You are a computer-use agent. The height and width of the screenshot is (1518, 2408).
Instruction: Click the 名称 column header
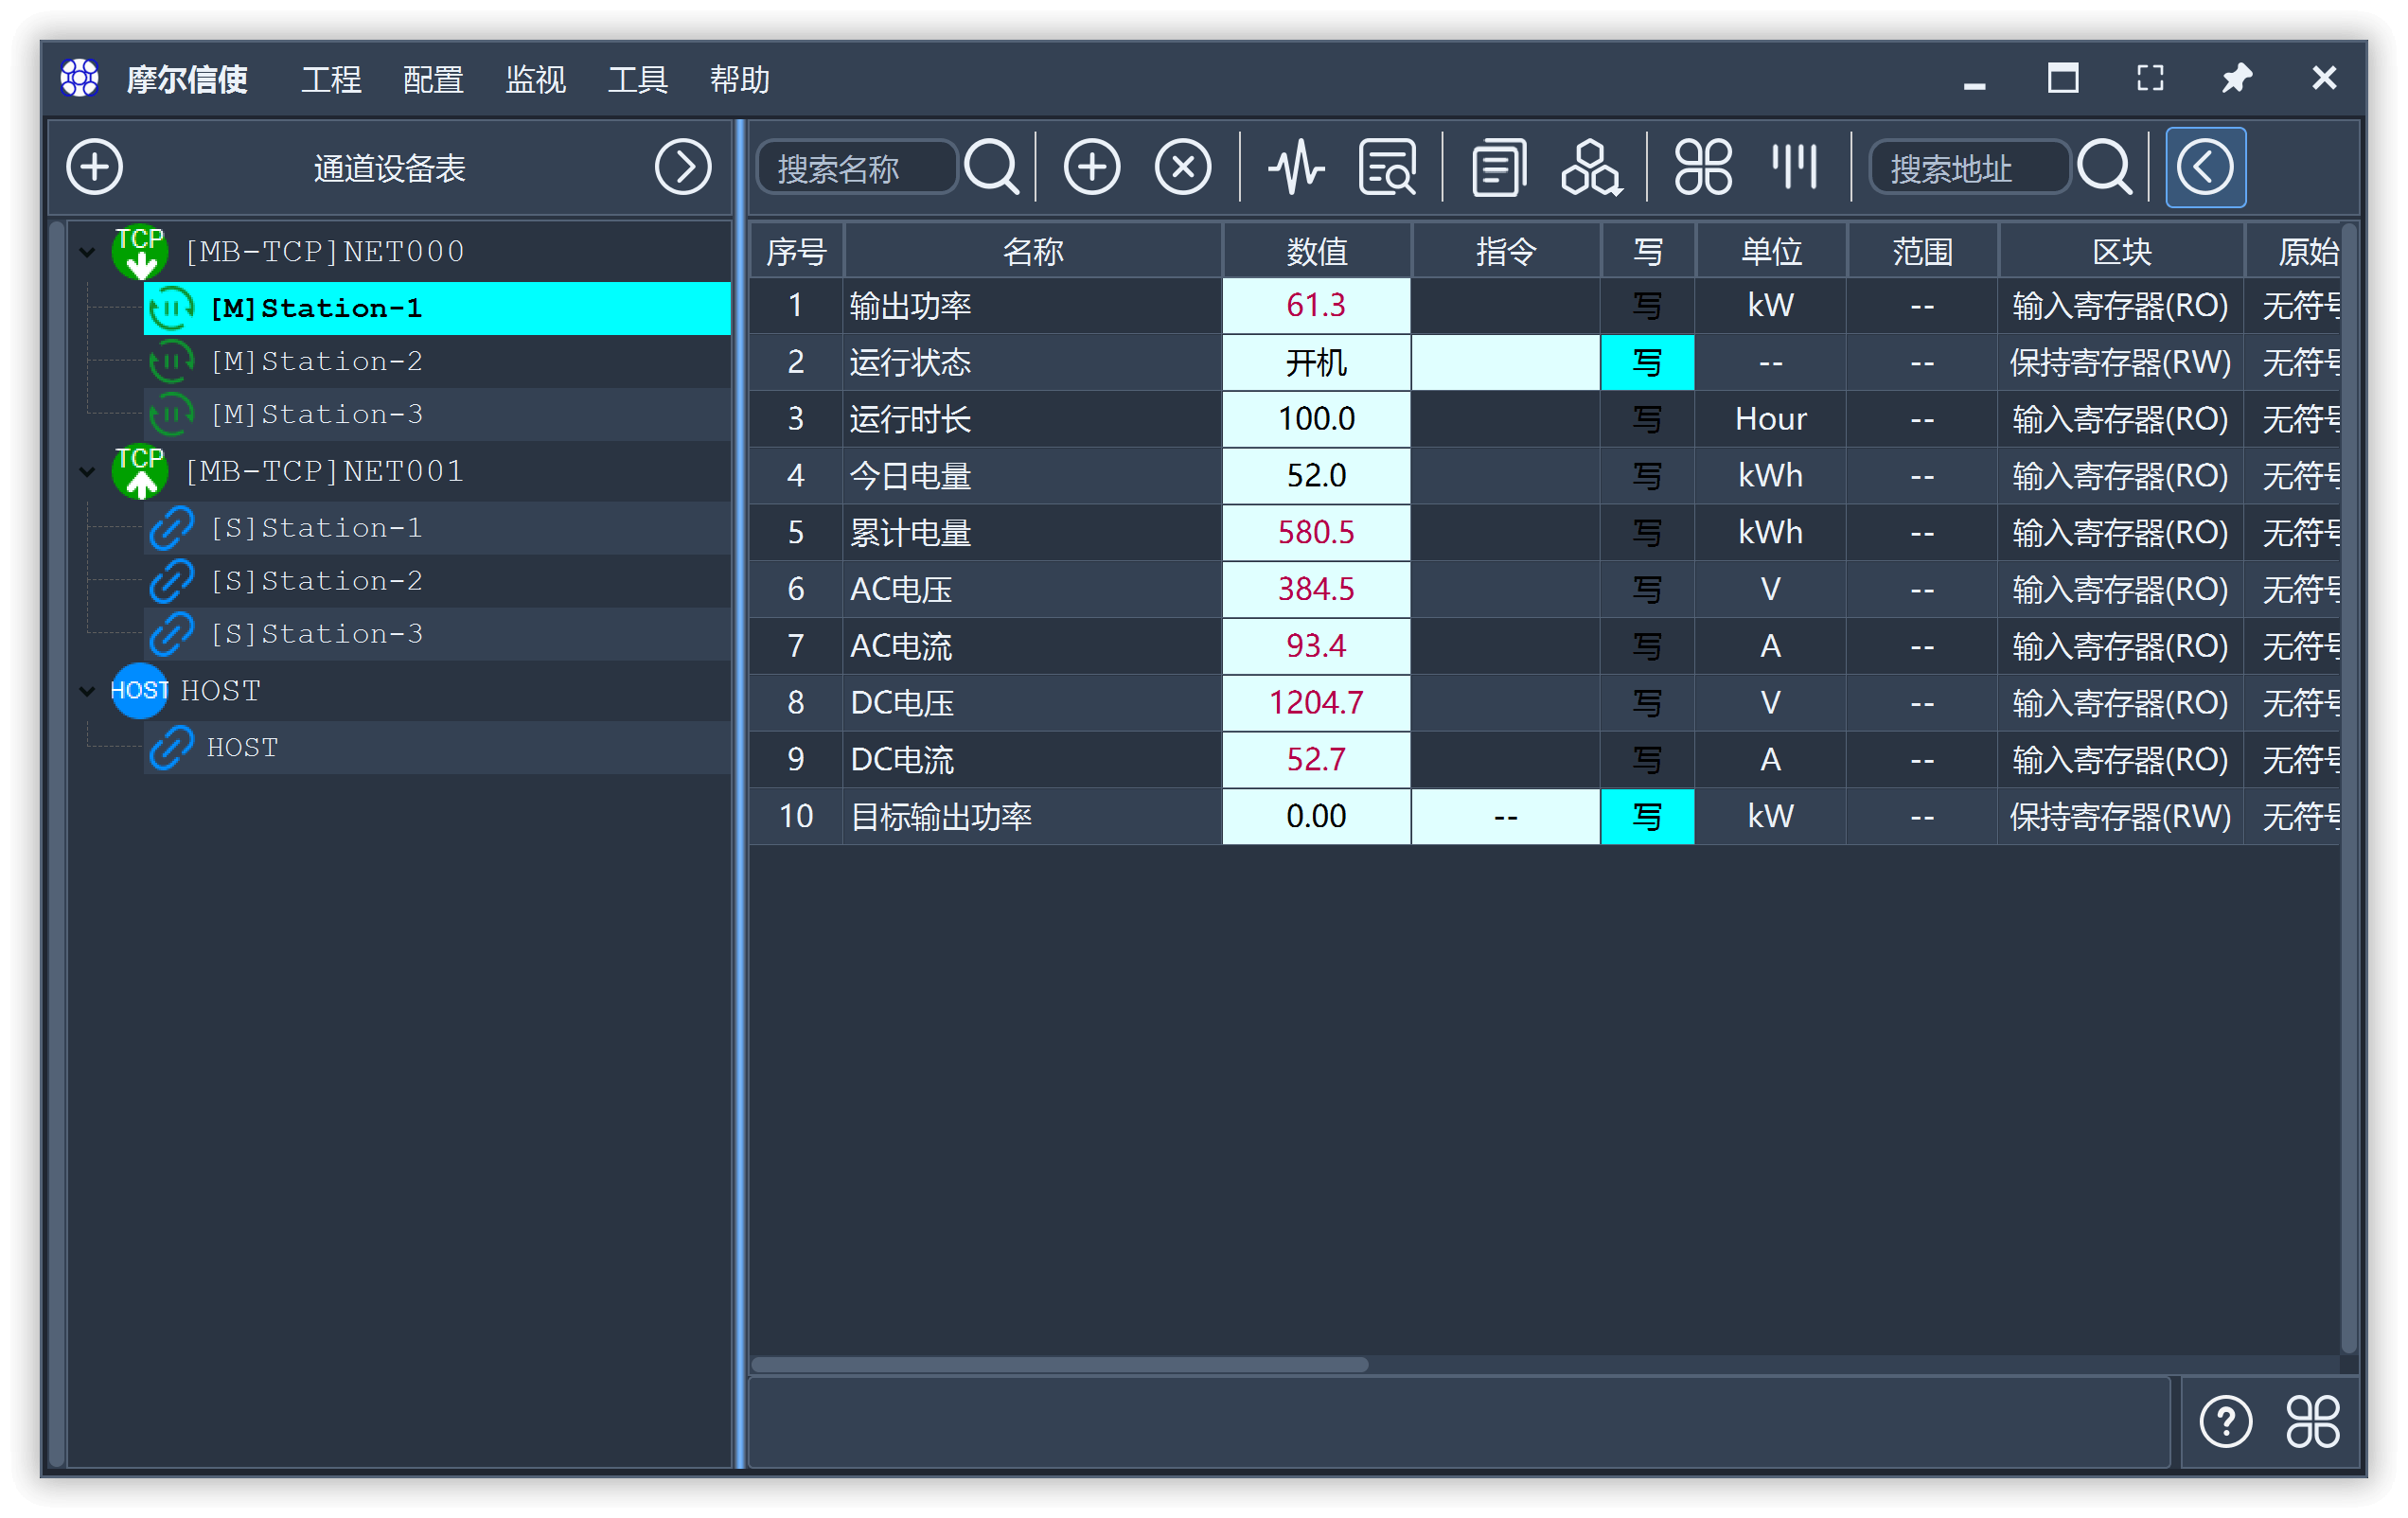(1032, 251)
